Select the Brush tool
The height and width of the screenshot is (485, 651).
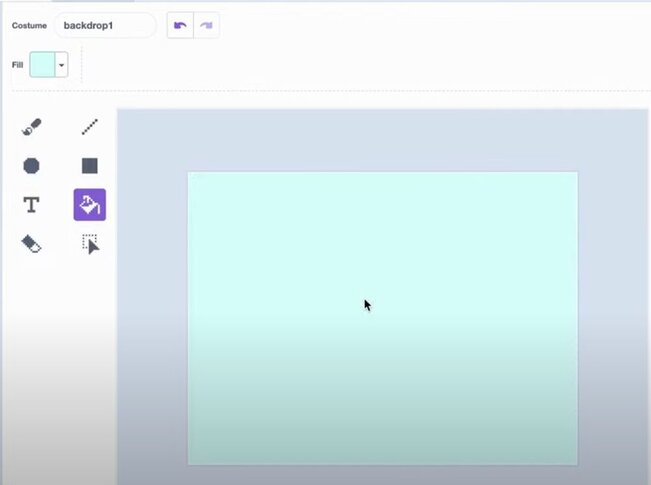click(32, 127)
